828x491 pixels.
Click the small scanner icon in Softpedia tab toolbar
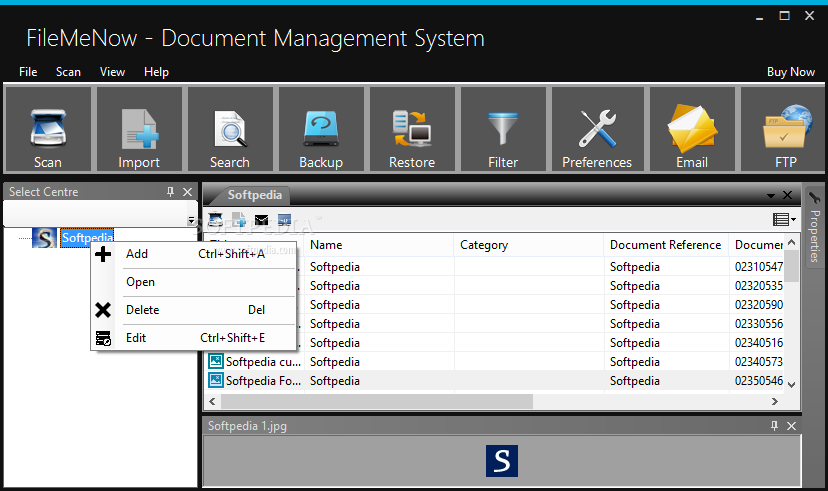215,220
